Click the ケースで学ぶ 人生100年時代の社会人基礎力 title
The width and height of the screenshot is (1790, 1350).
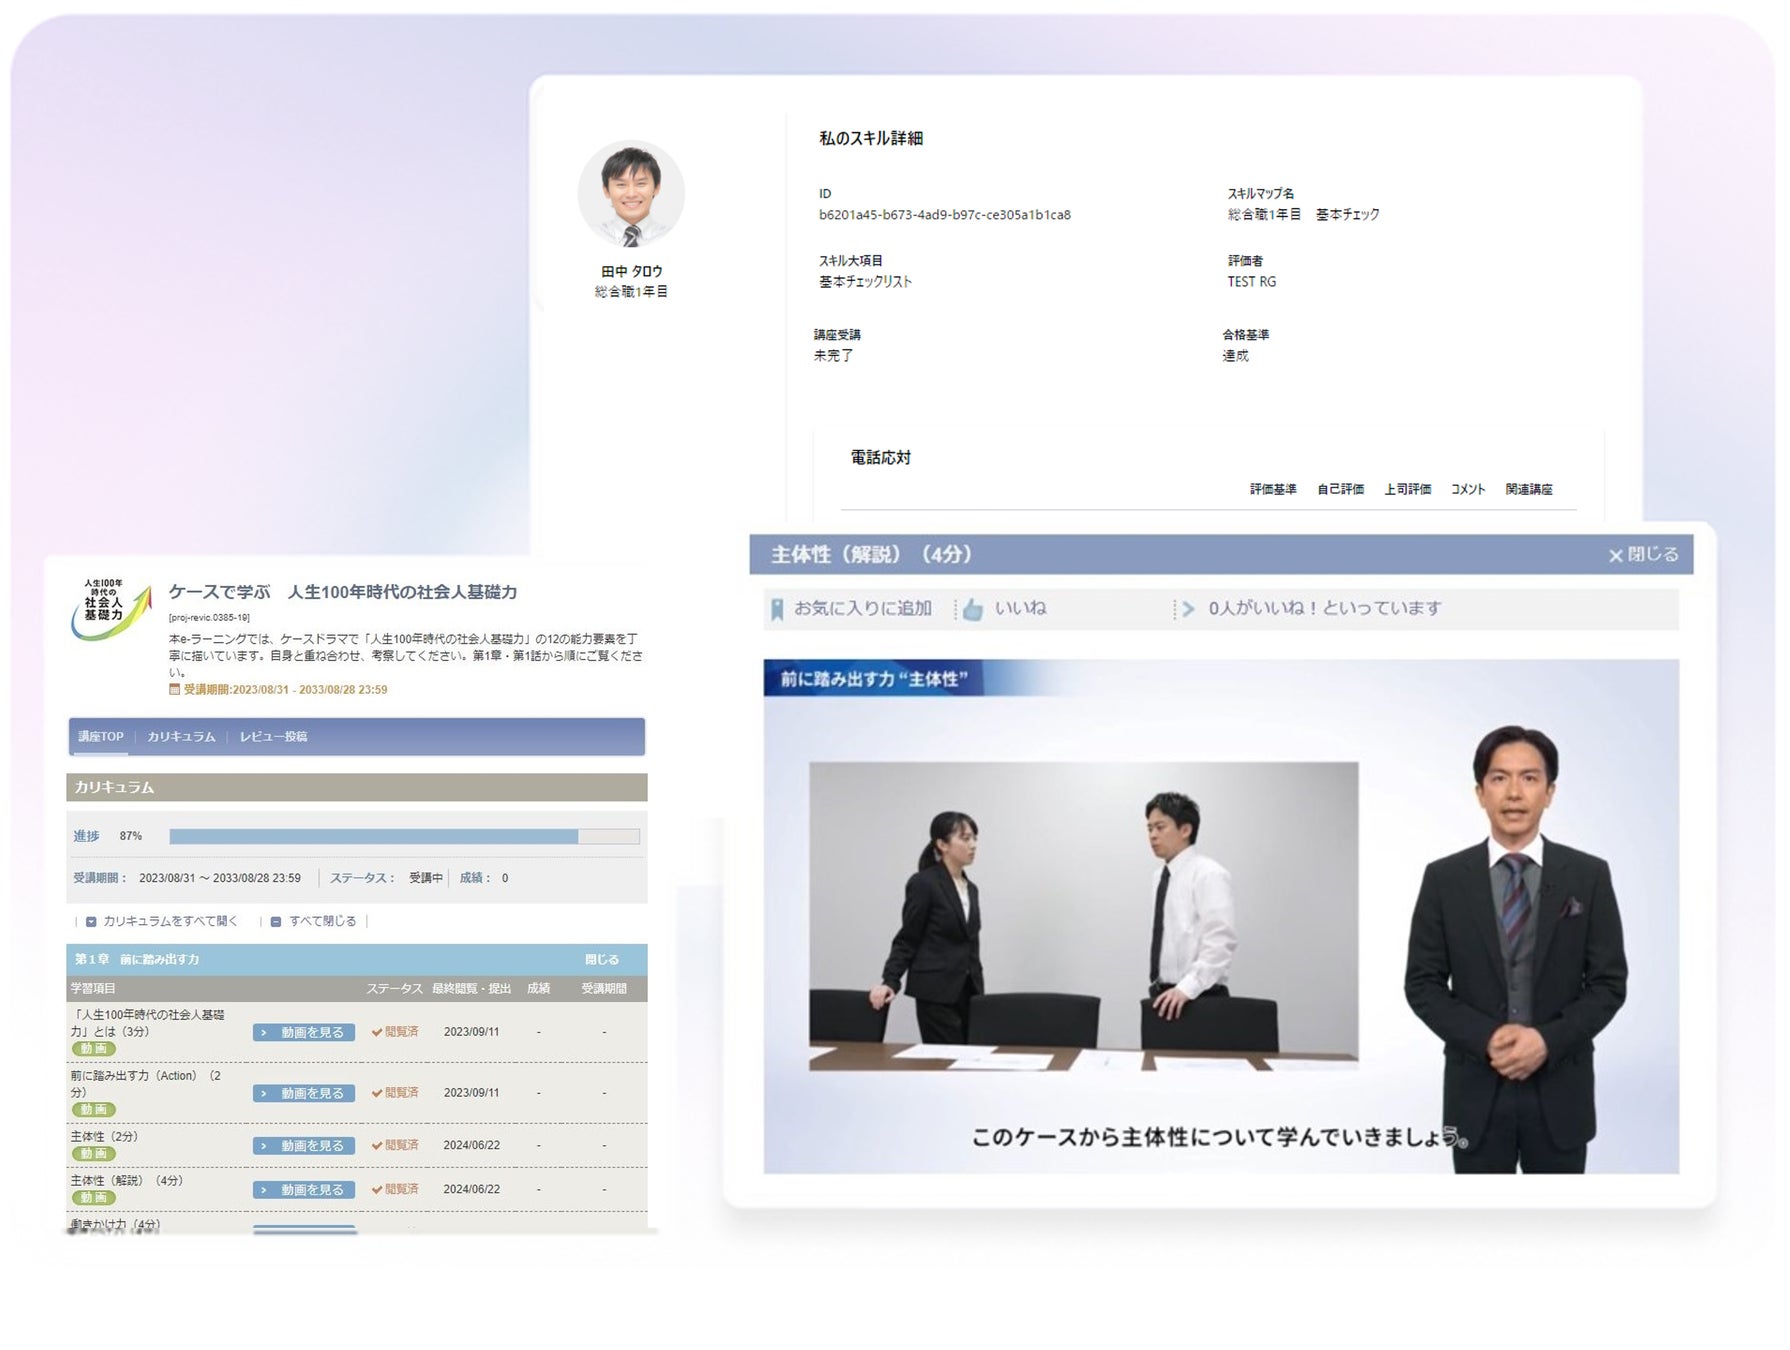[343, 592]
